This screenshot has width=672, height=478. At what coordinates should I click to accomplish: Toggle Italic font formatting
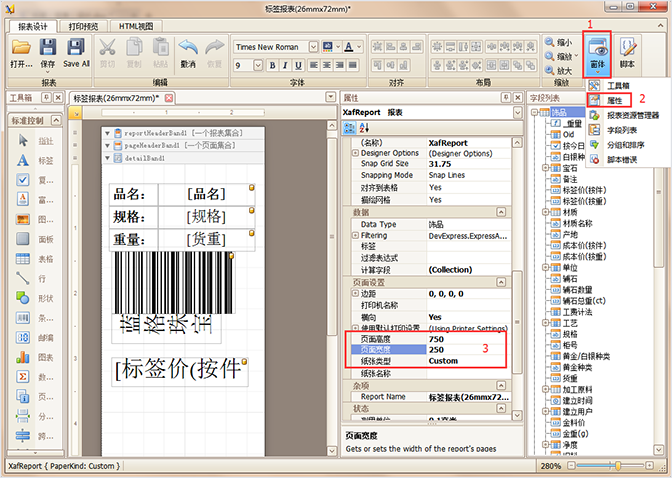285,66
